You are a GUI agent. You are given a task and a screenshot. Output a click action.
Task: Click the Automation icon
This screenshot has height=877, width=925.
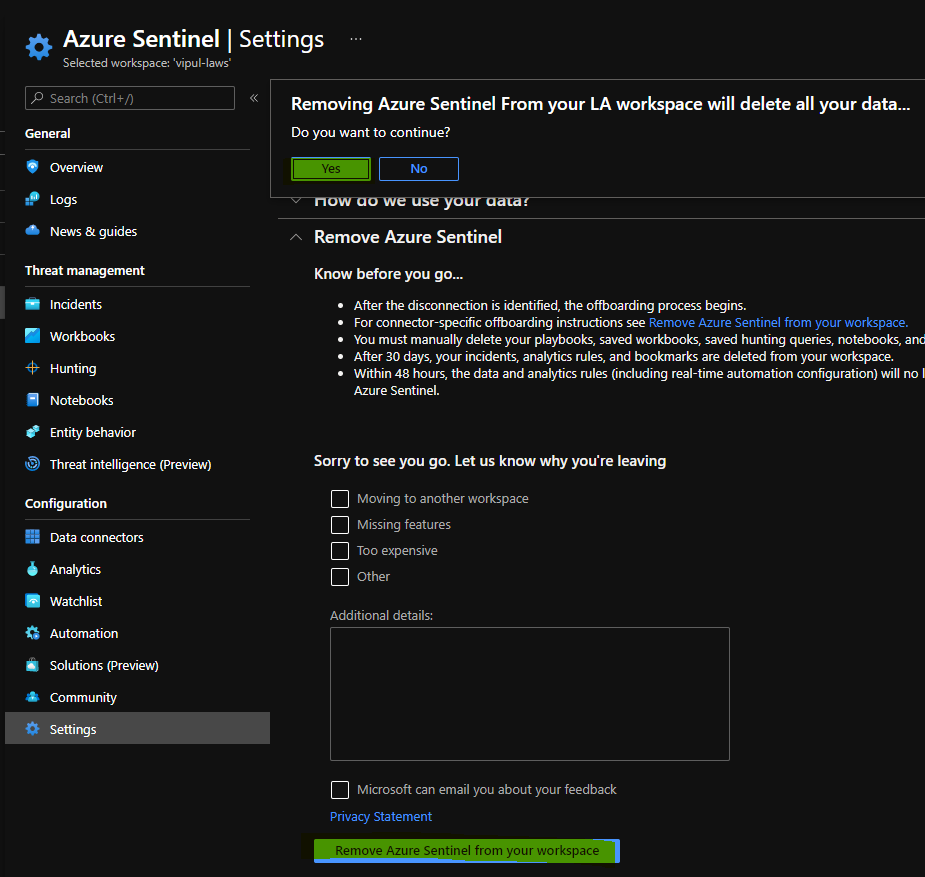click(34, 632)
